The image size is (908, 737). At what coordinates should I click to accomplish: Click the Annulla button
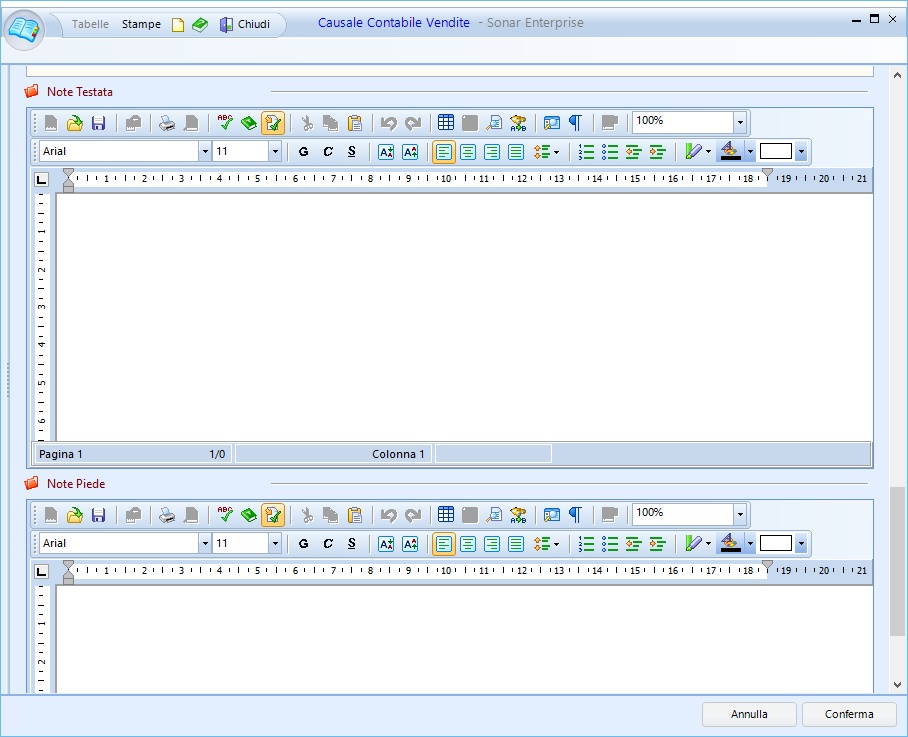[x=749, y=714]
